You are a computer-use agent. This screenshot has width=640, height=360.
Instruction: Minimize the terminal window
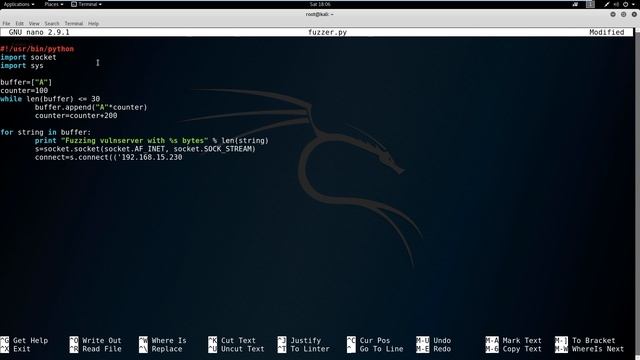[x=613, y=14]
